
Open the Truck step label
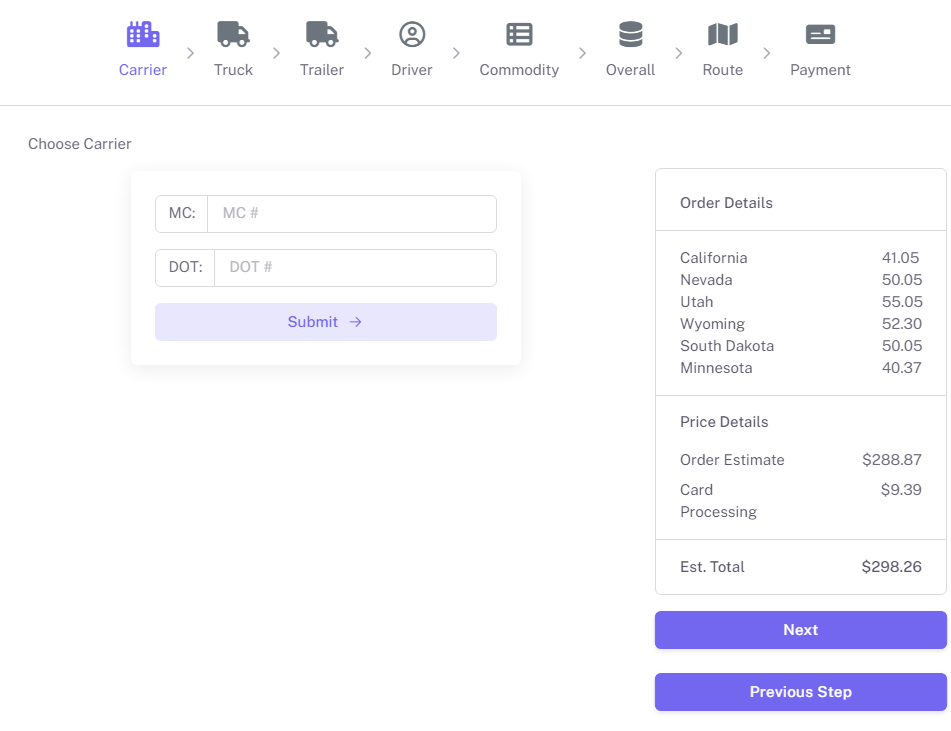[x=233, y=70]
